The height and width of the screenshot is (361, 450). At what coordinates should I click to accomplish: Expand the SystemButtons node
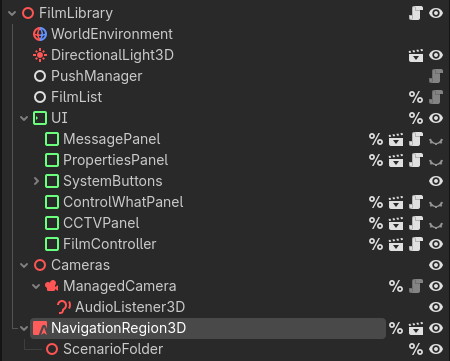coord(36,181)
